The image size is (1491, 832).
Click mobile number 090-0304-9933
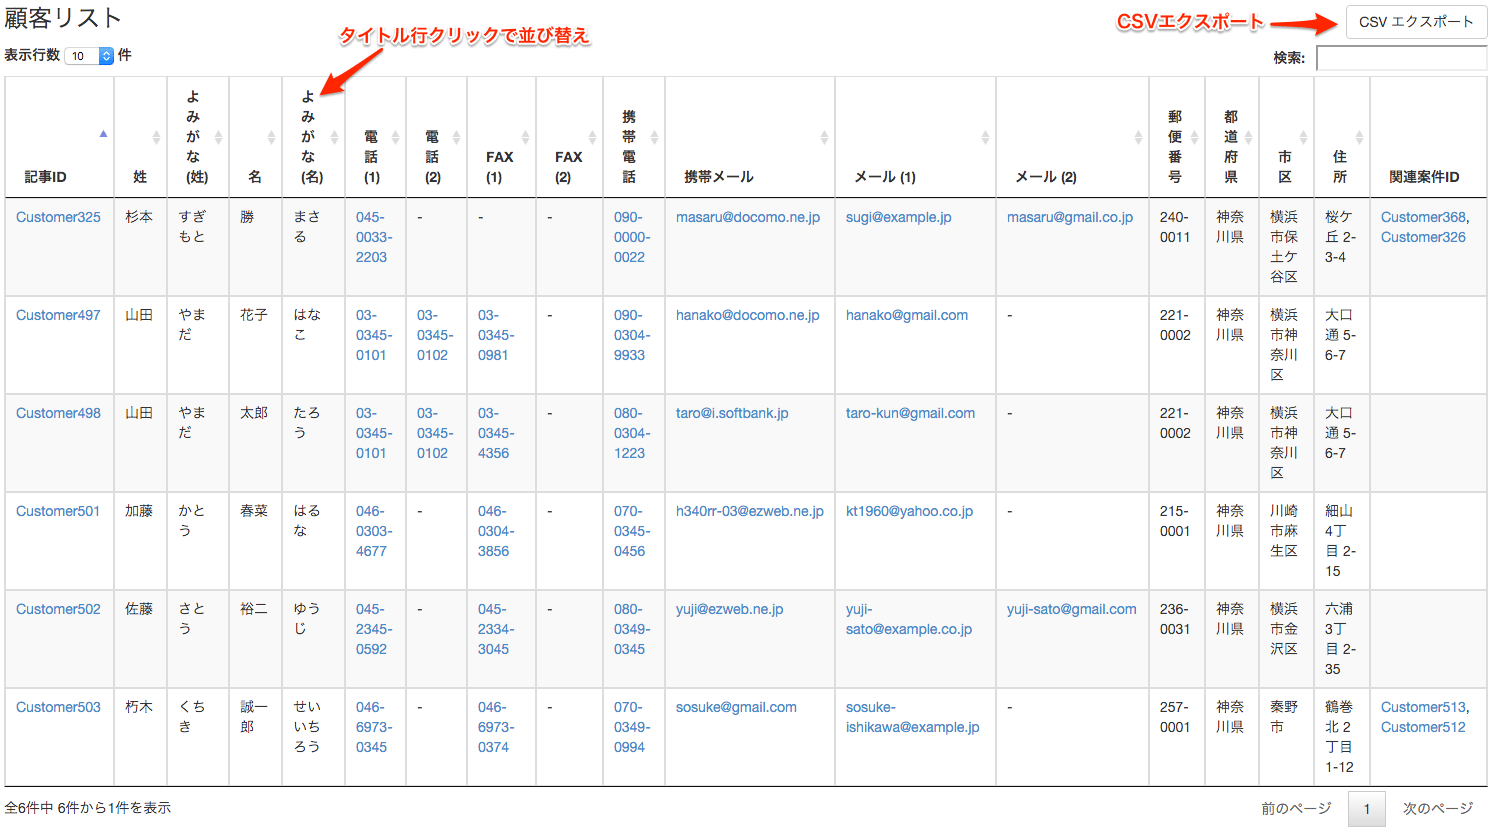[x=632, y=335]
